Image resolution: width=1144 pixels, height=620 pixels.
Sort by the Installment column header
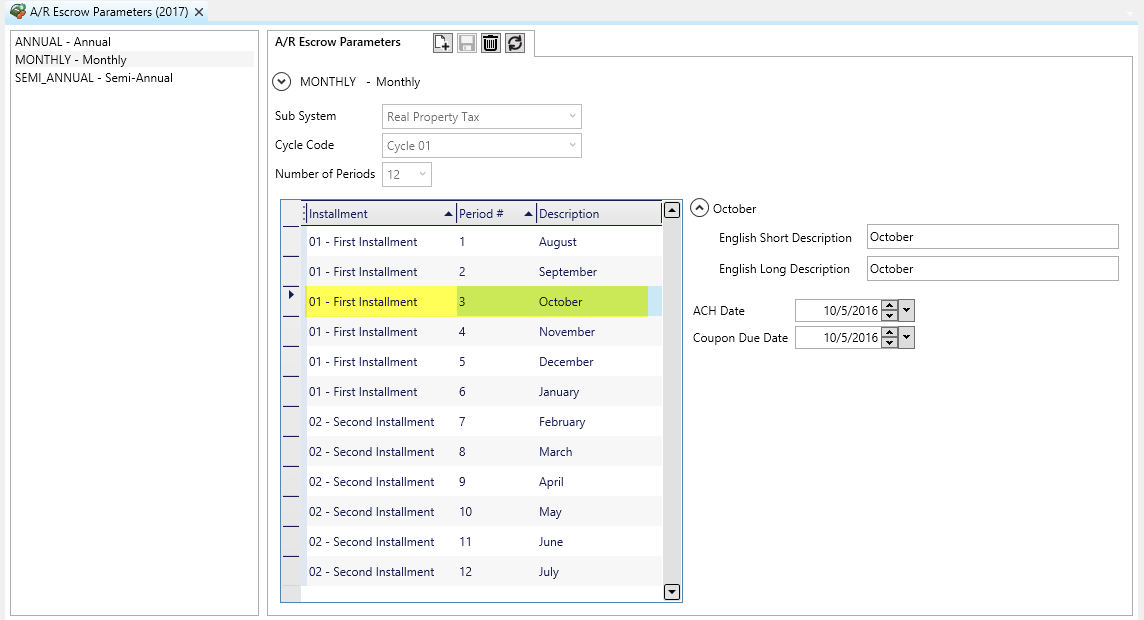click(375, 214)
